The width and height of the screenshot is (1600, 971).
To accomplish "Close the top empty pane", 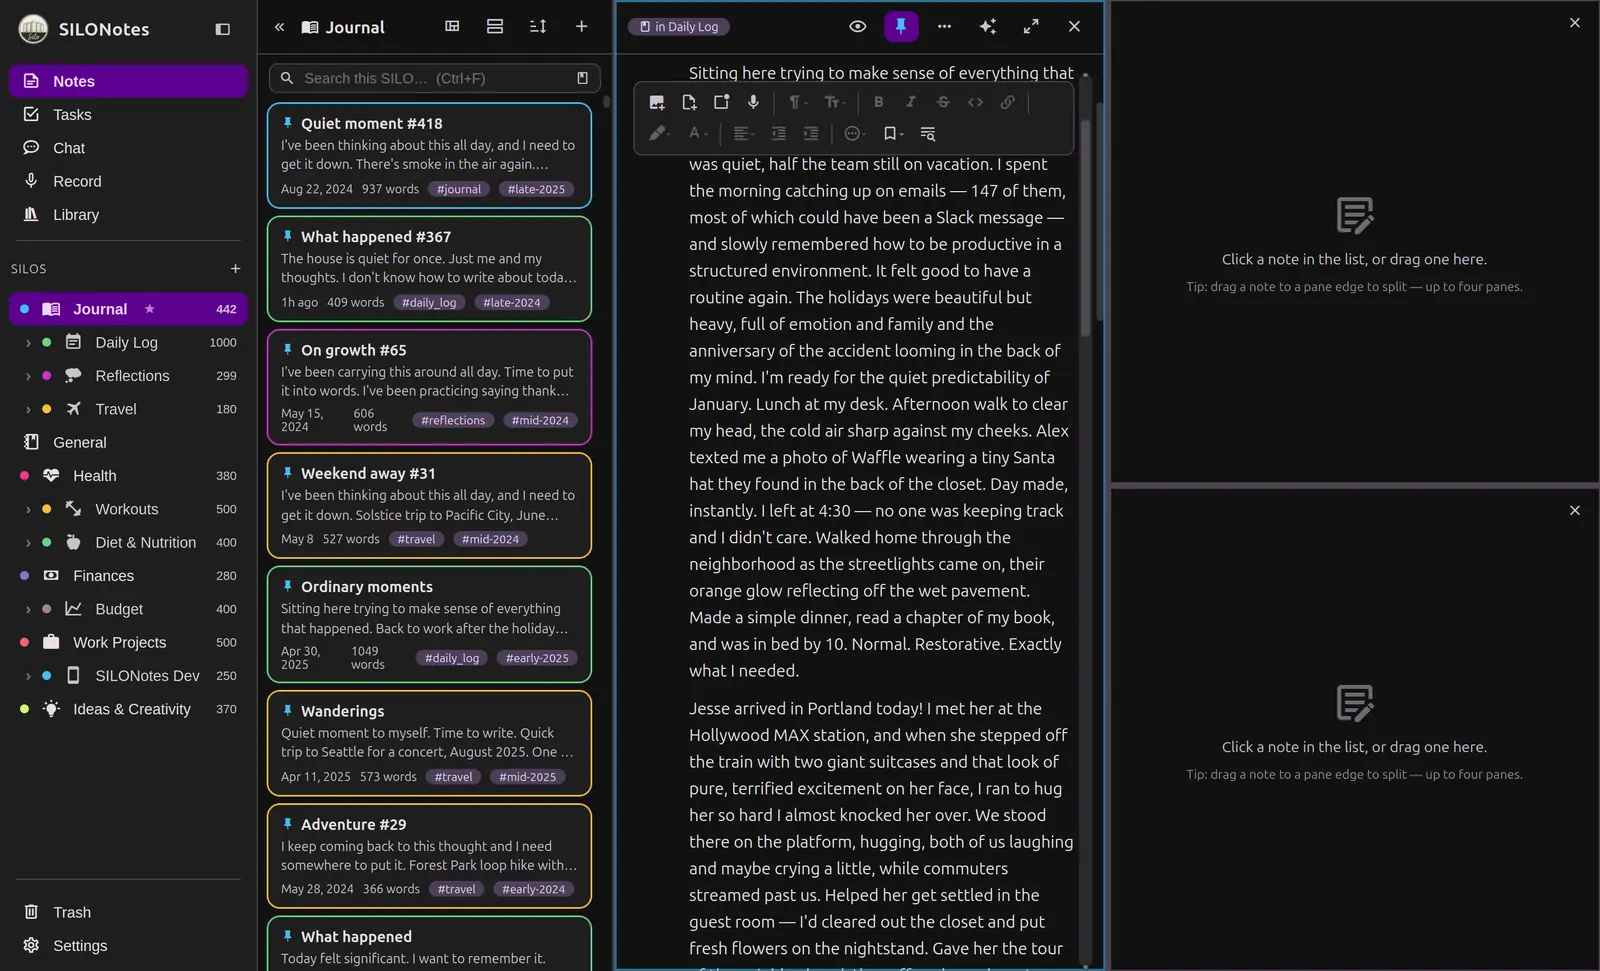I will tap(1575, 23).
